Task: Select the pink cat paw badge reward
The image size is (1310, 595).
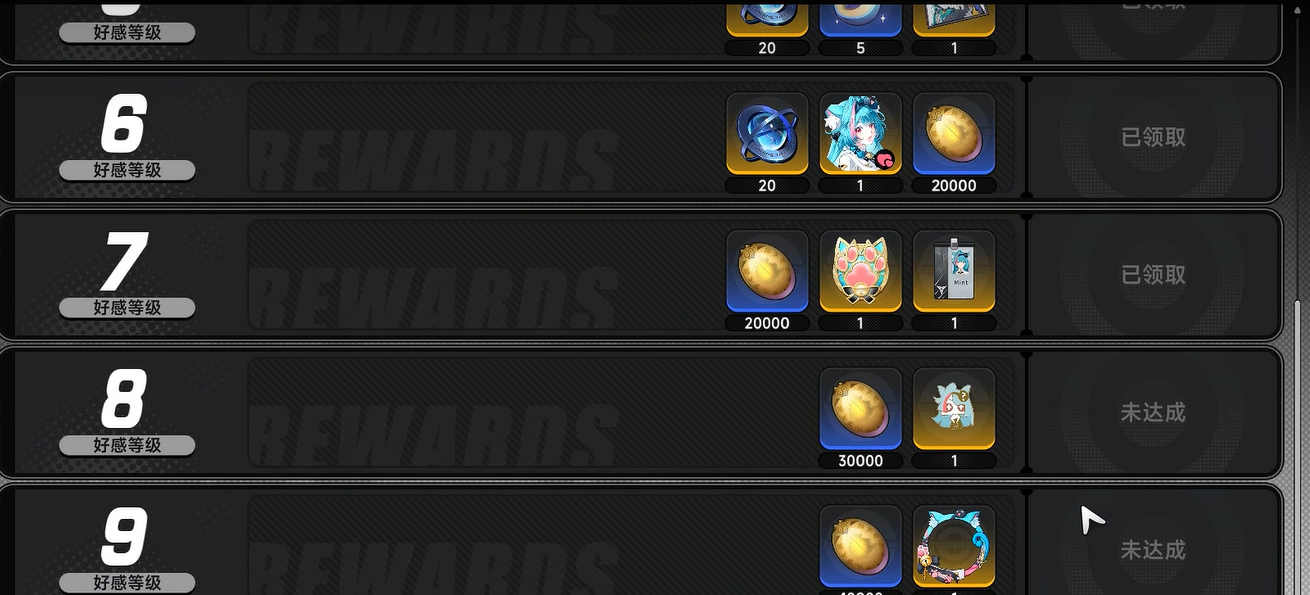Action: (x=860, y=271)
